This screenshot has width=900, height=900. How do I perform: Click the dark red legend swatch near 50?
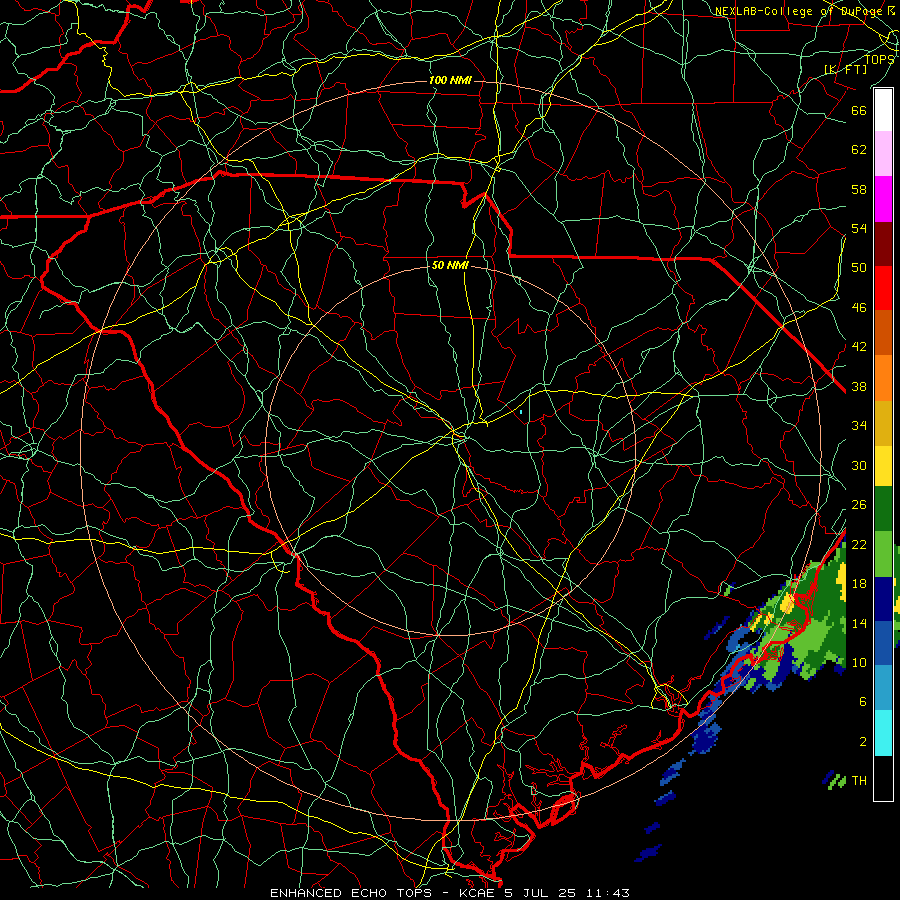883,244
